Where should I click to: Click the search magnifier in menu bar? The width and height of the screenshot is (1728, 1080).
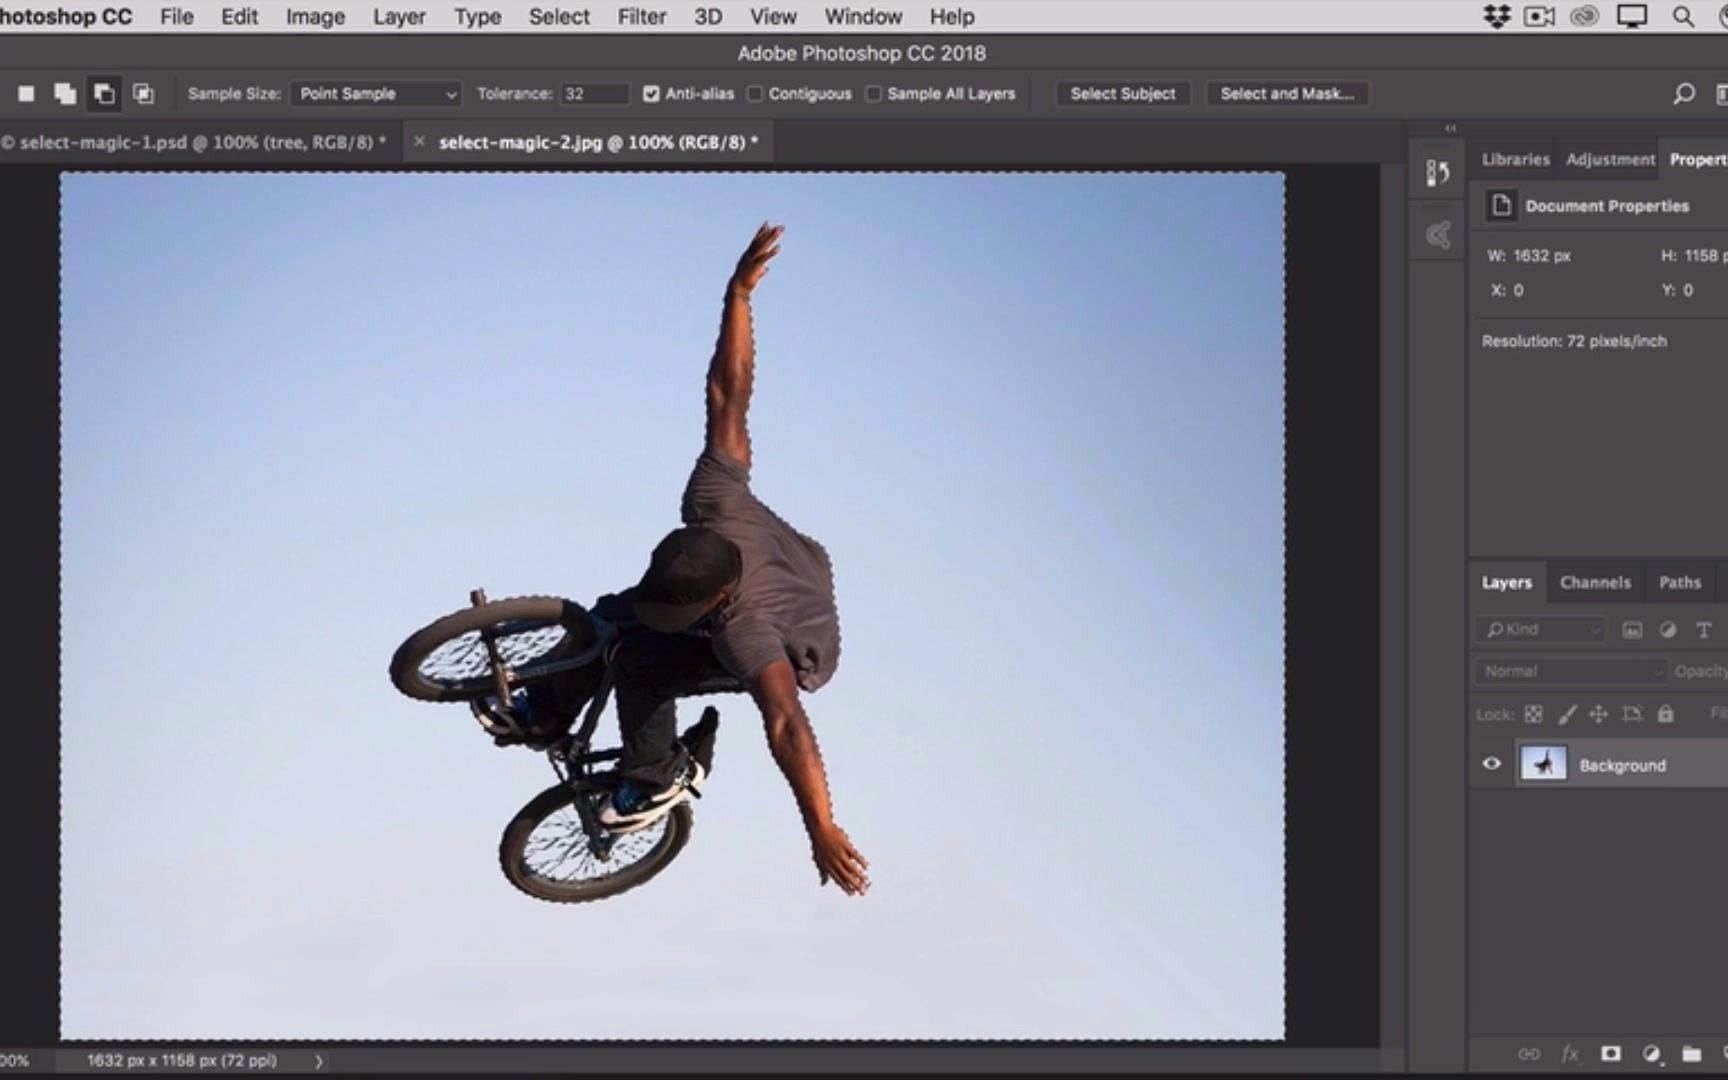click(x=1682, y=16)
